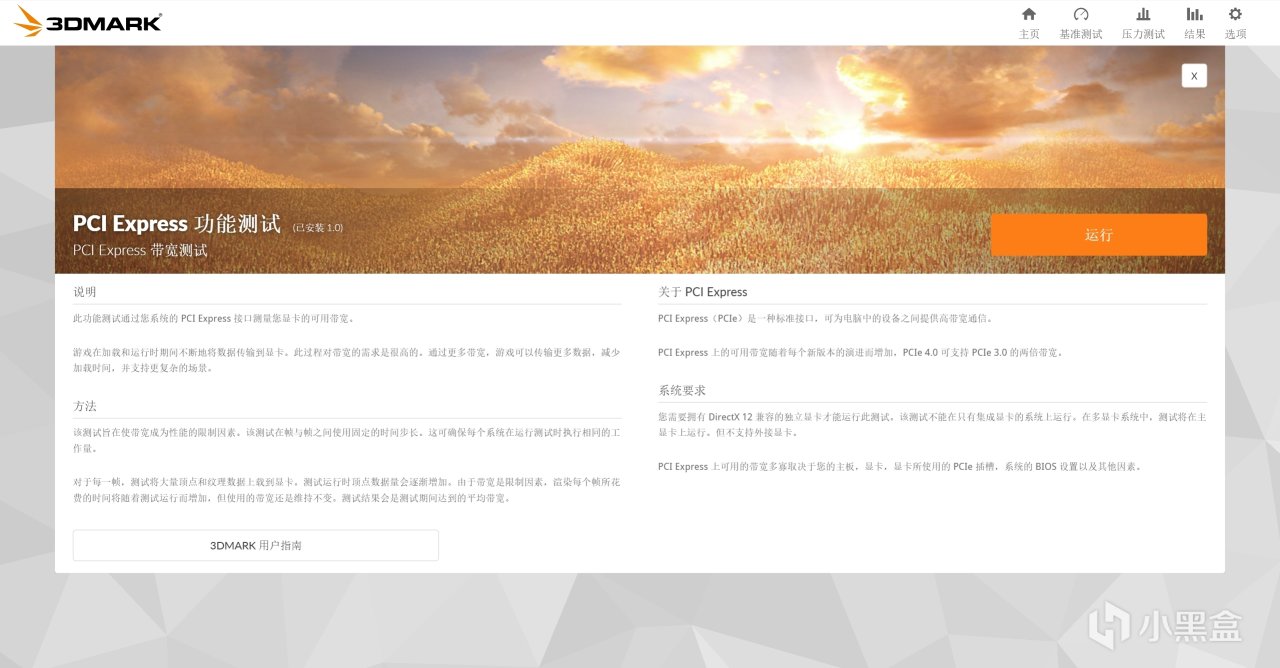Open the 基准测试 benchmark gauge icon

click(x=1081, y=14)
